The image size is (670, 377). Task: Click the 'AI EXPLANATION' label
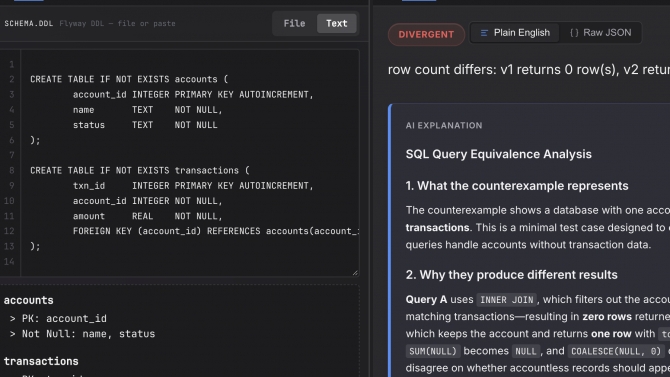[444, 126]
